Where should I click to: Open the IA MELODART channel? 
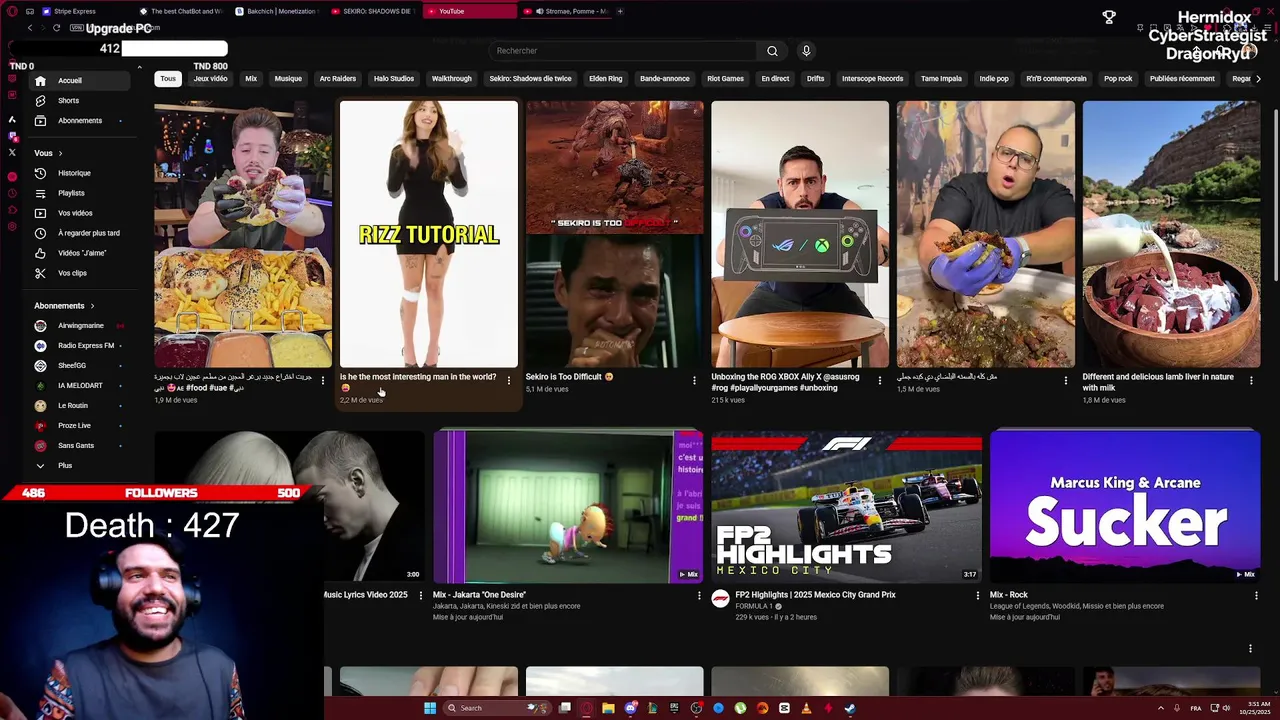click(80, 385)
